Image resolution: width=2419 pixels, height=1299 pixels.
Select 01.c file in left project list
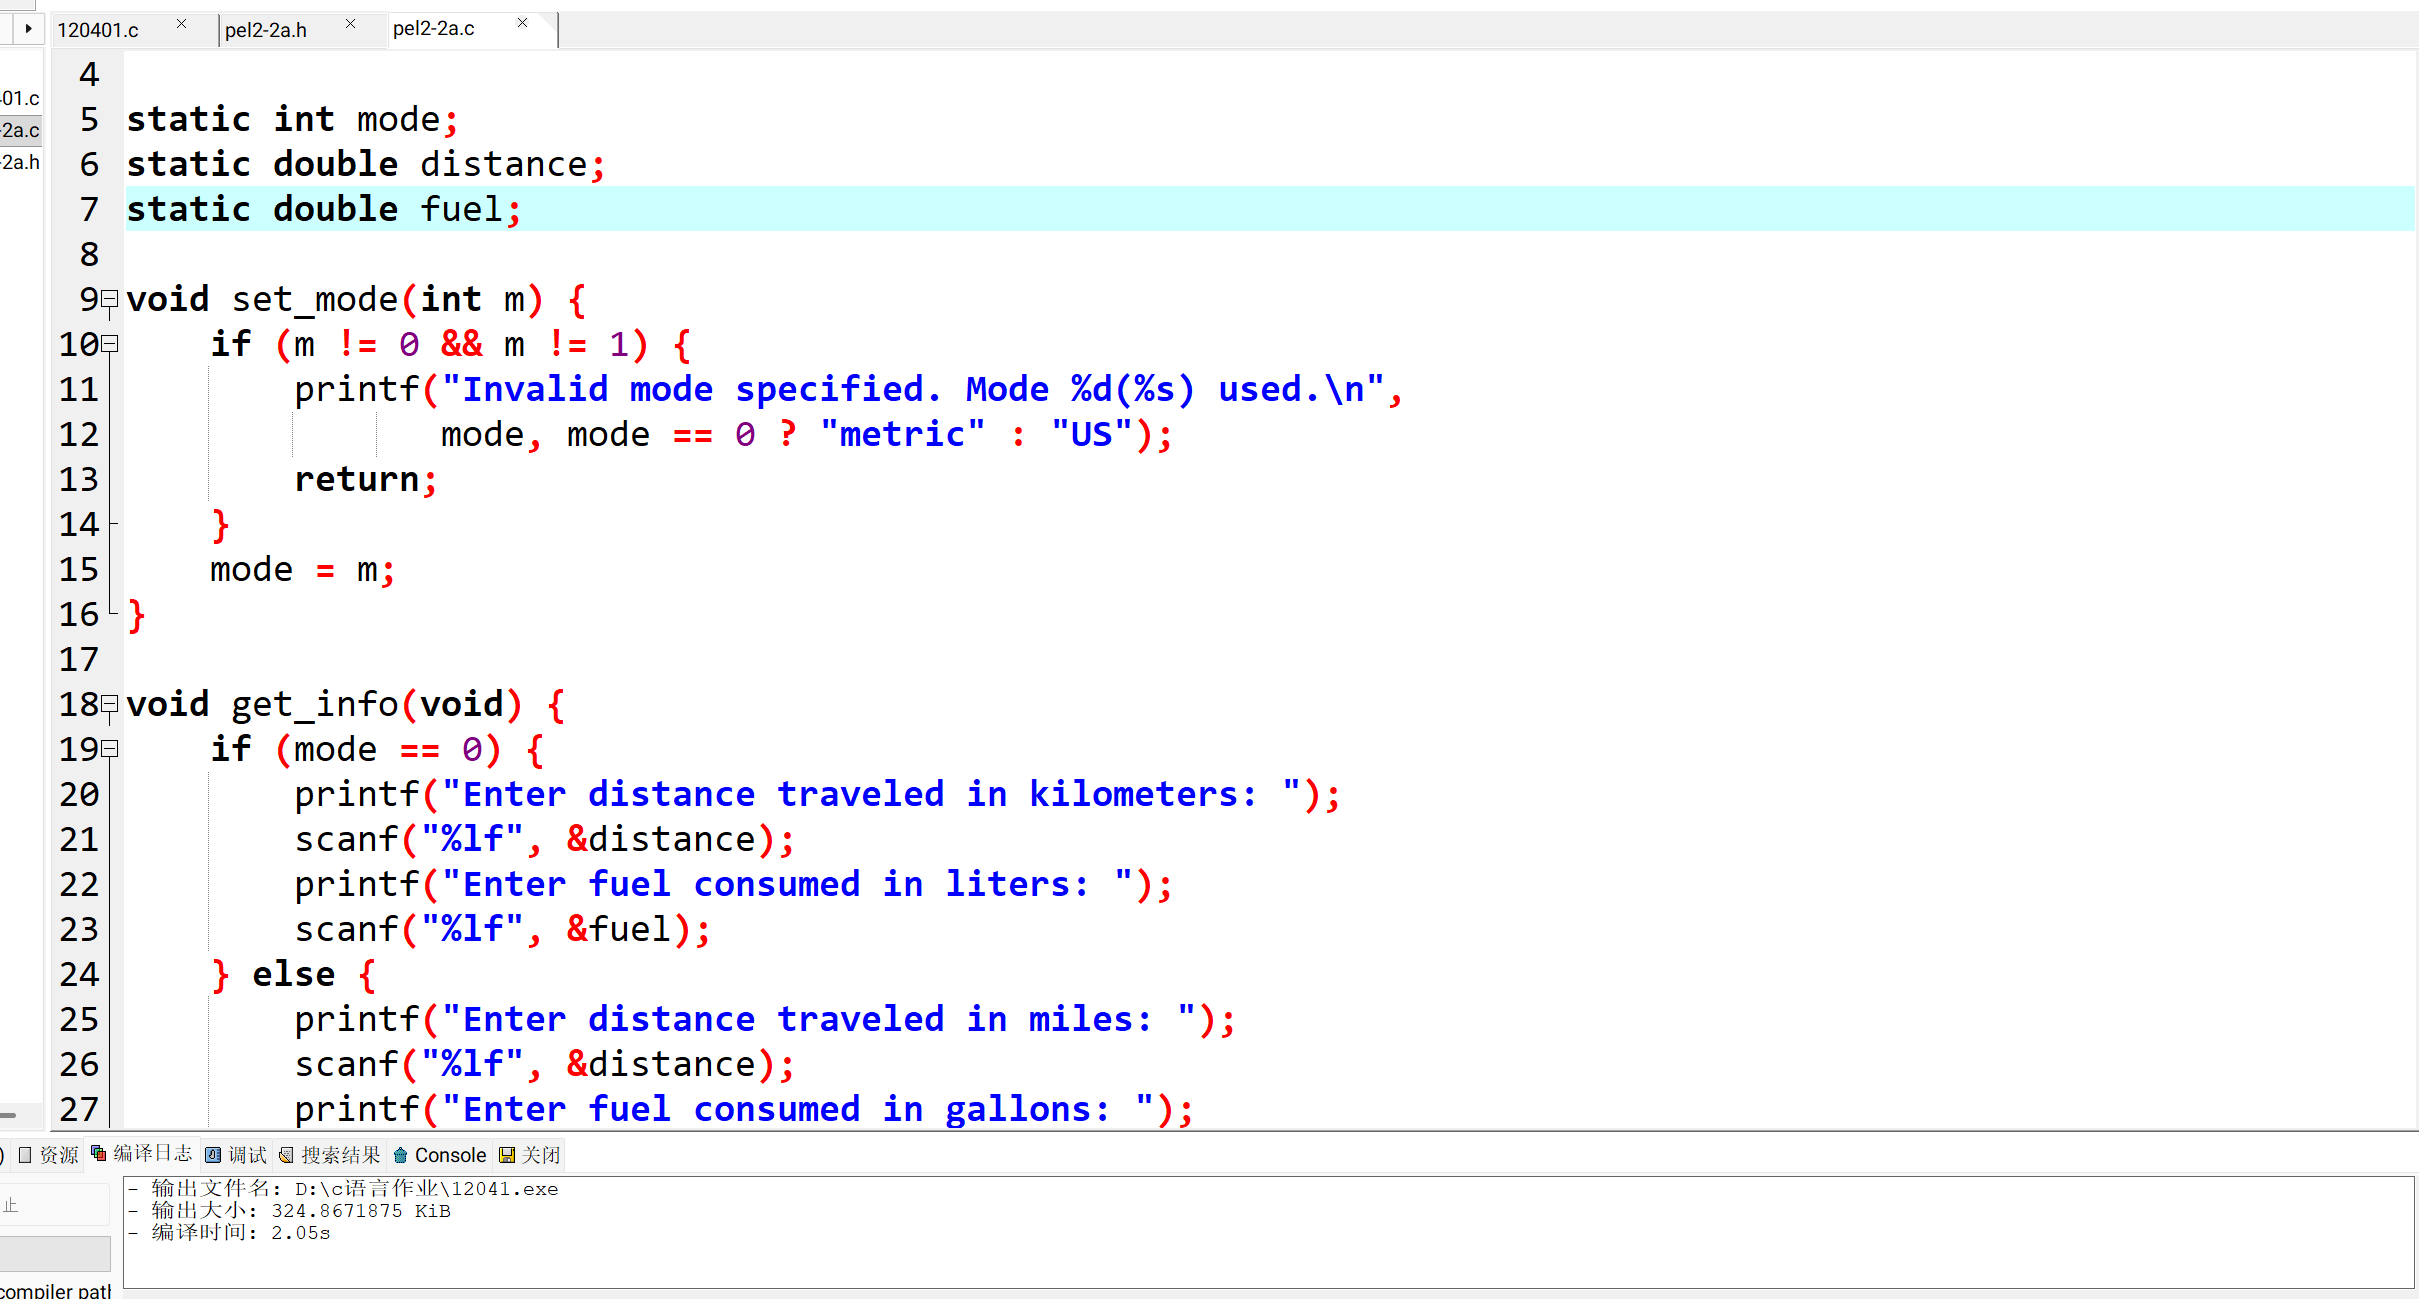pos(20,98)
